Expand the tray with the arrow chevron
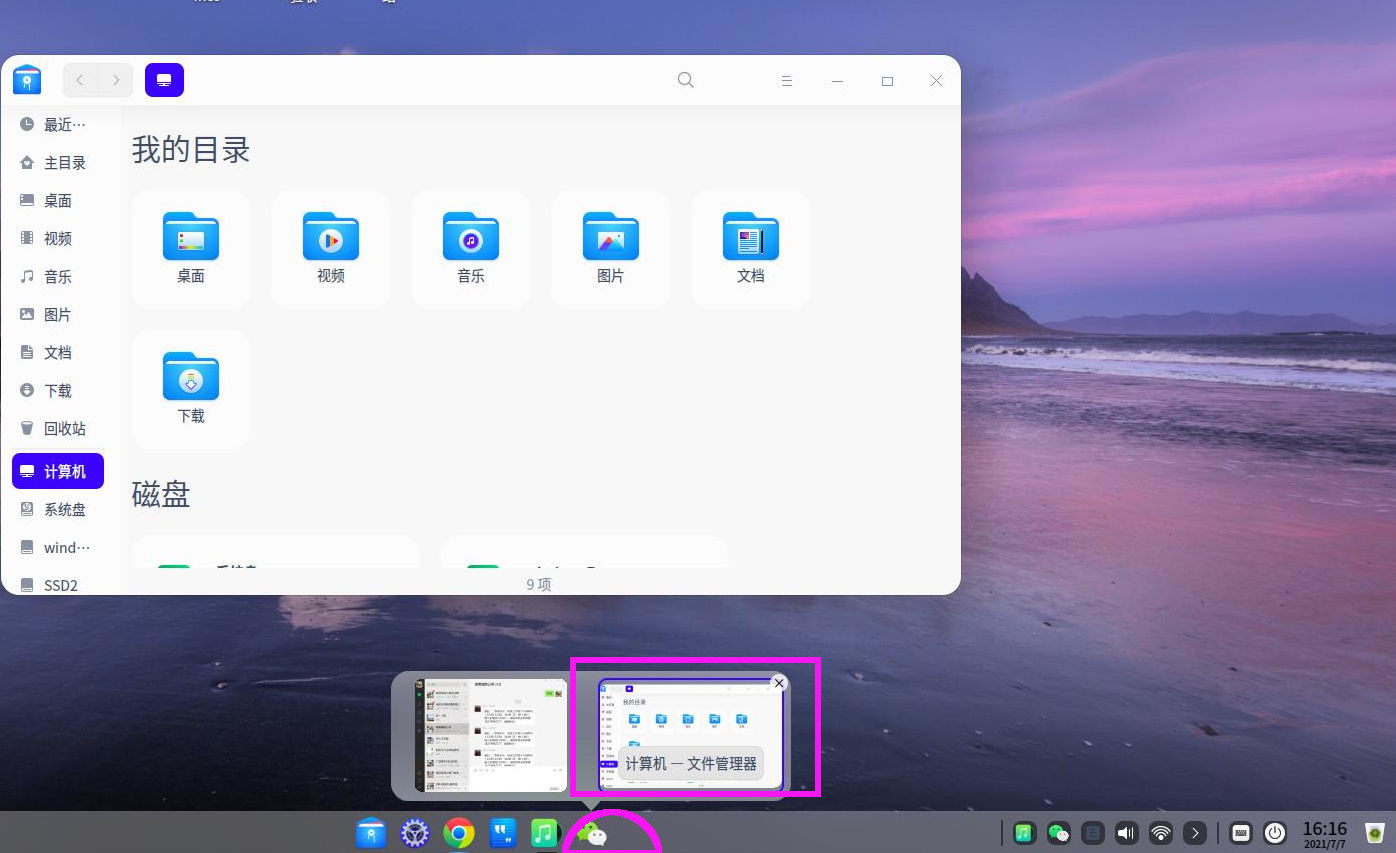1396x853 pixels. click(x=1195, y=832)
